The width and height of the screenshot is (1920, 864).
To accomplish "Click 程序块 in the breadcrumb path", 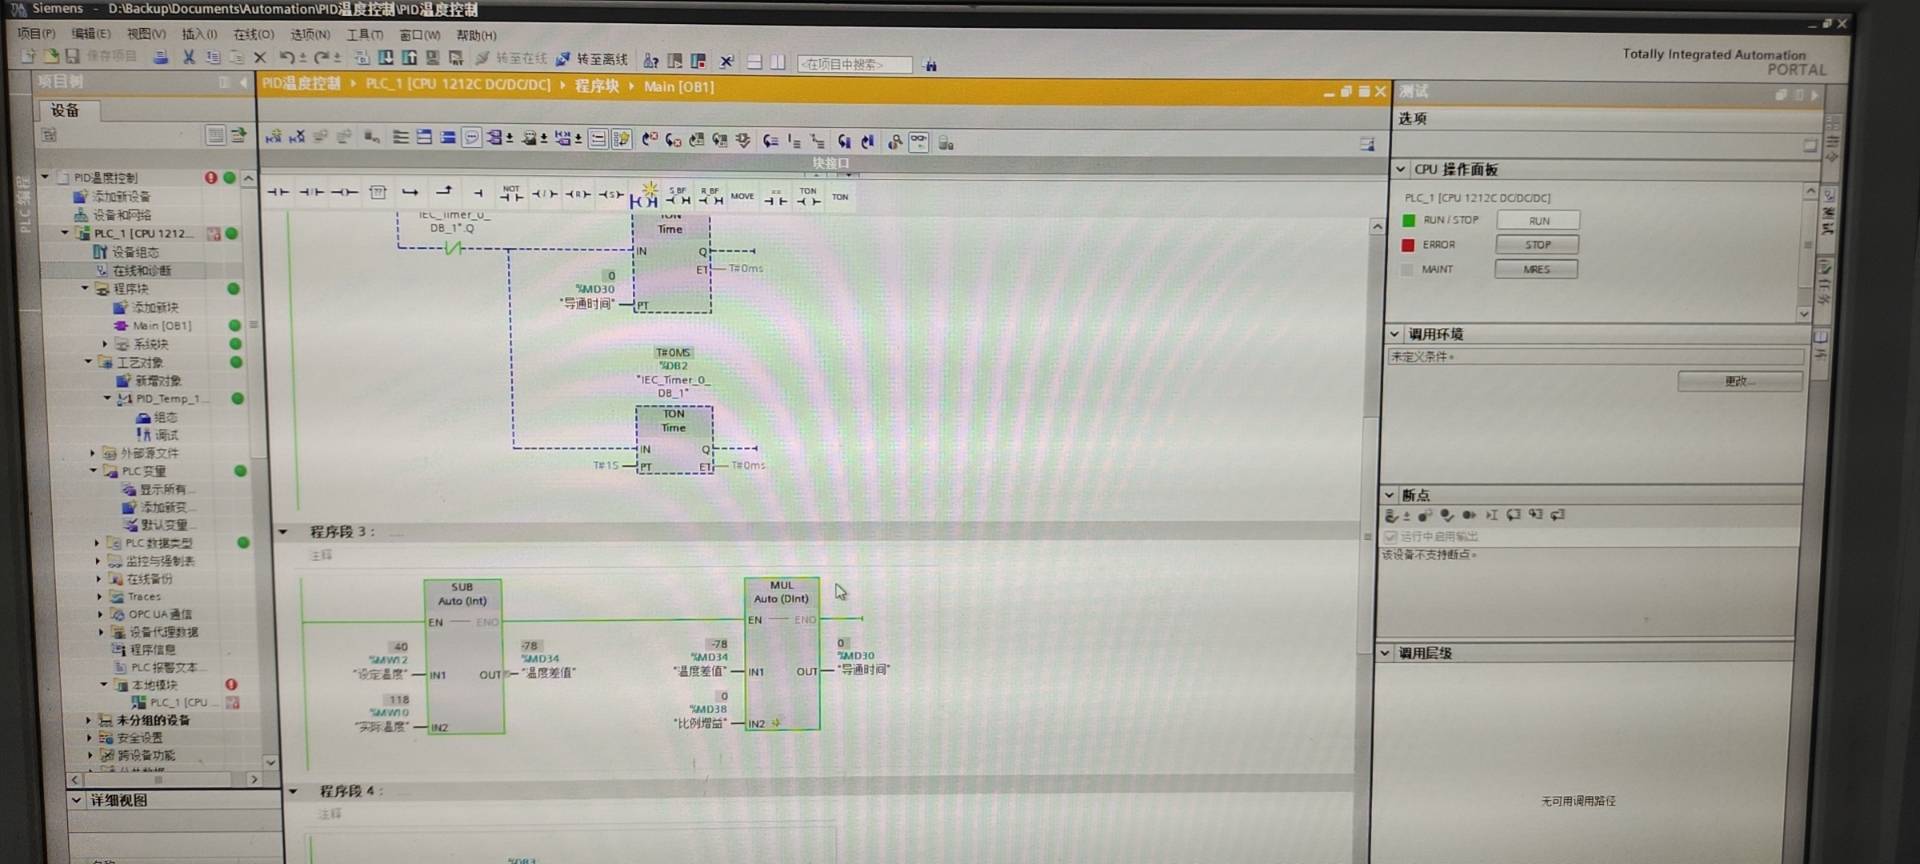I will [x=597, y=86].
